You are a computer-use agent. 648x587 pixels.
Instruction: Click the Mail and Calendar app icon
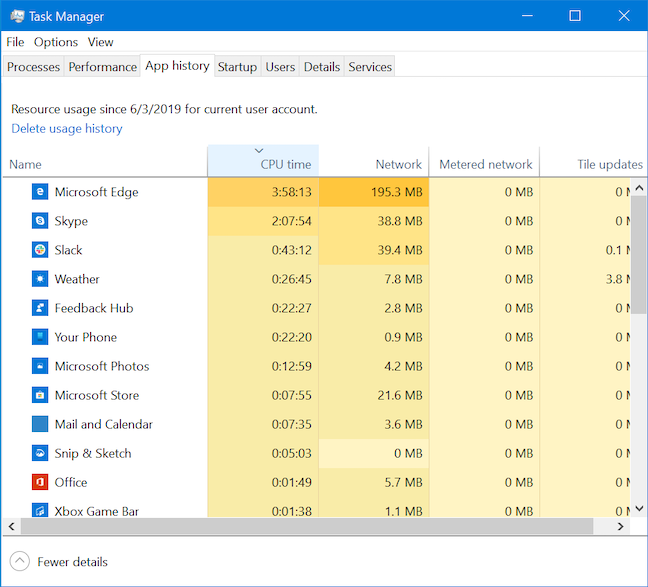(x=40, y=424)
